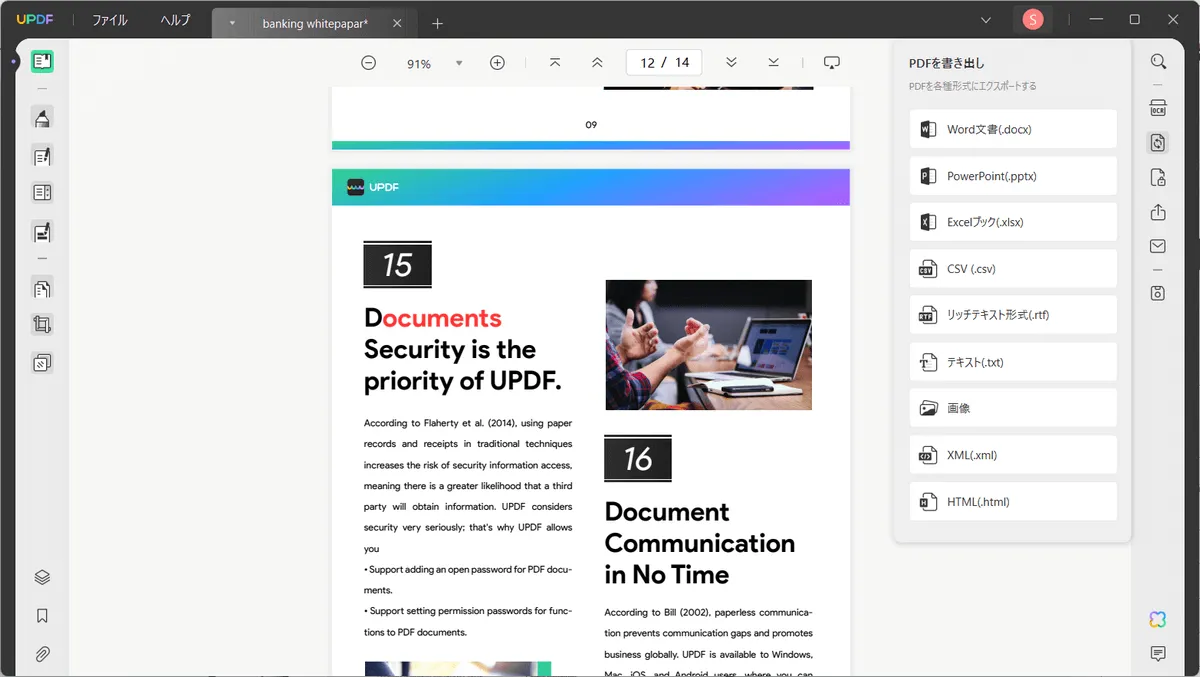This screenshot has width=1200, height=677.
Task: Start slideshow presentation mode
Action: click(831, 63)
